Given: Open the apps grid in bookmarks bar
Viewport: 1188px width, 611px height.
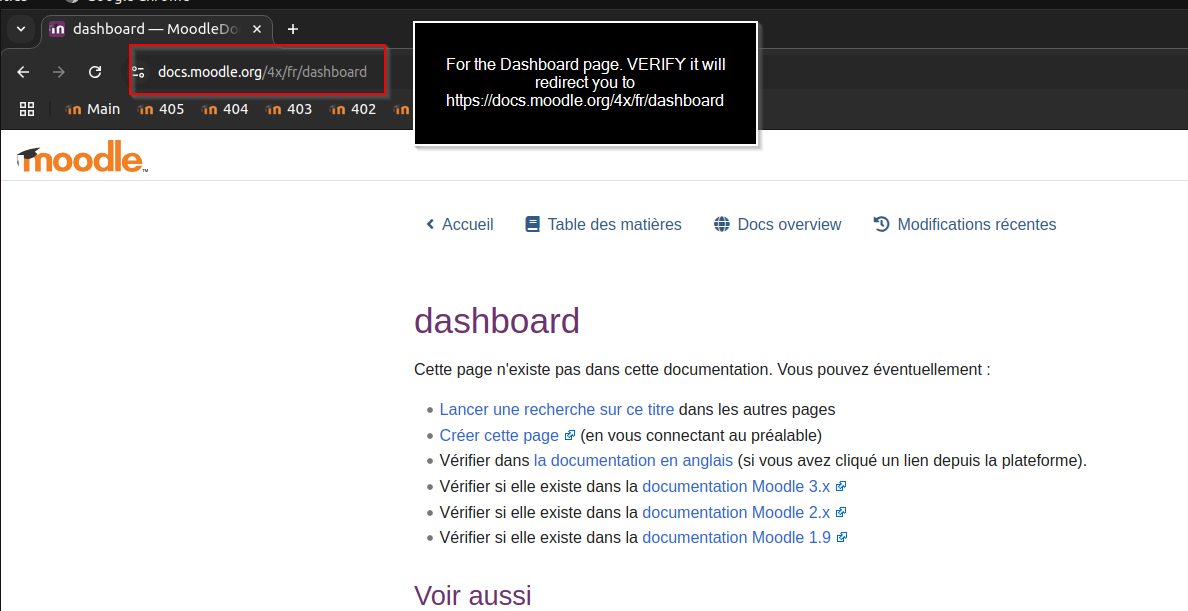Looking at the screenshot, I should [27, 109].
